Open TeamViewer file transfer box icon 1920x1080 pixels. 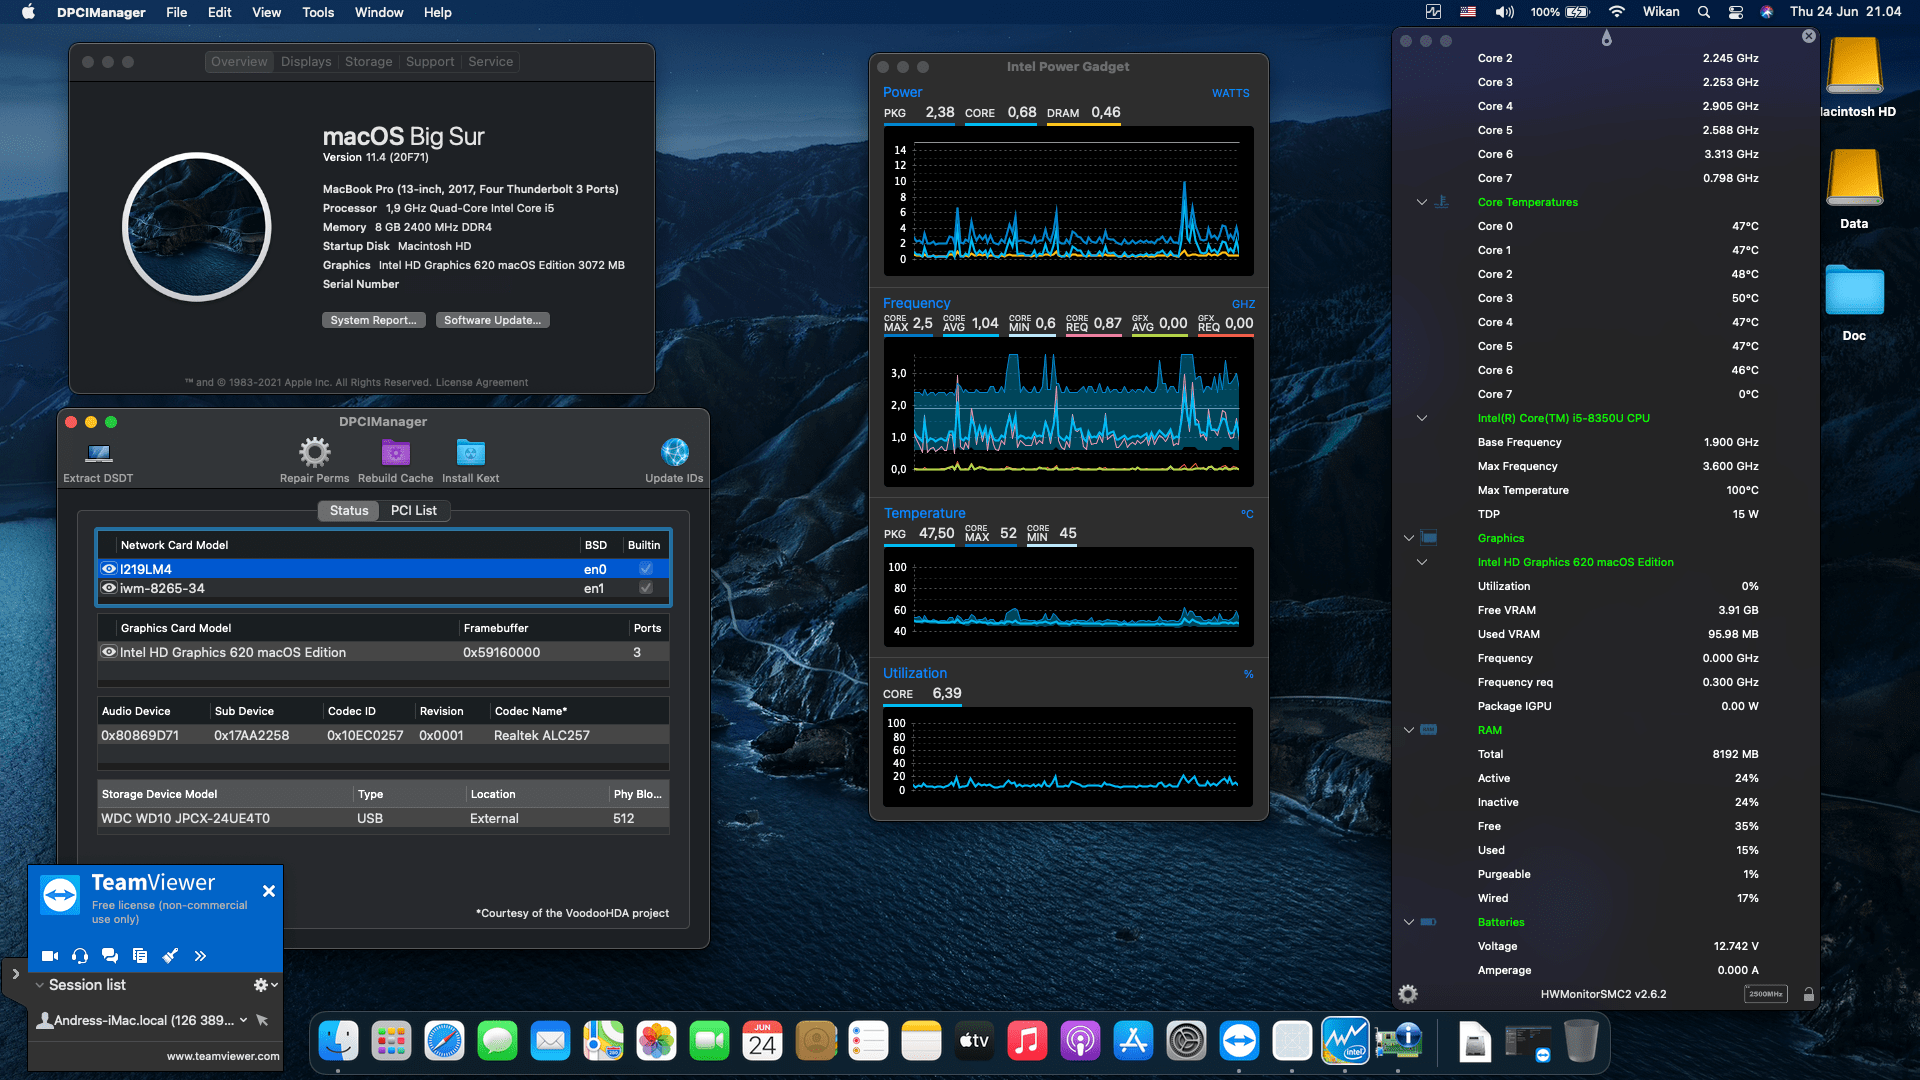click(140, 956)
